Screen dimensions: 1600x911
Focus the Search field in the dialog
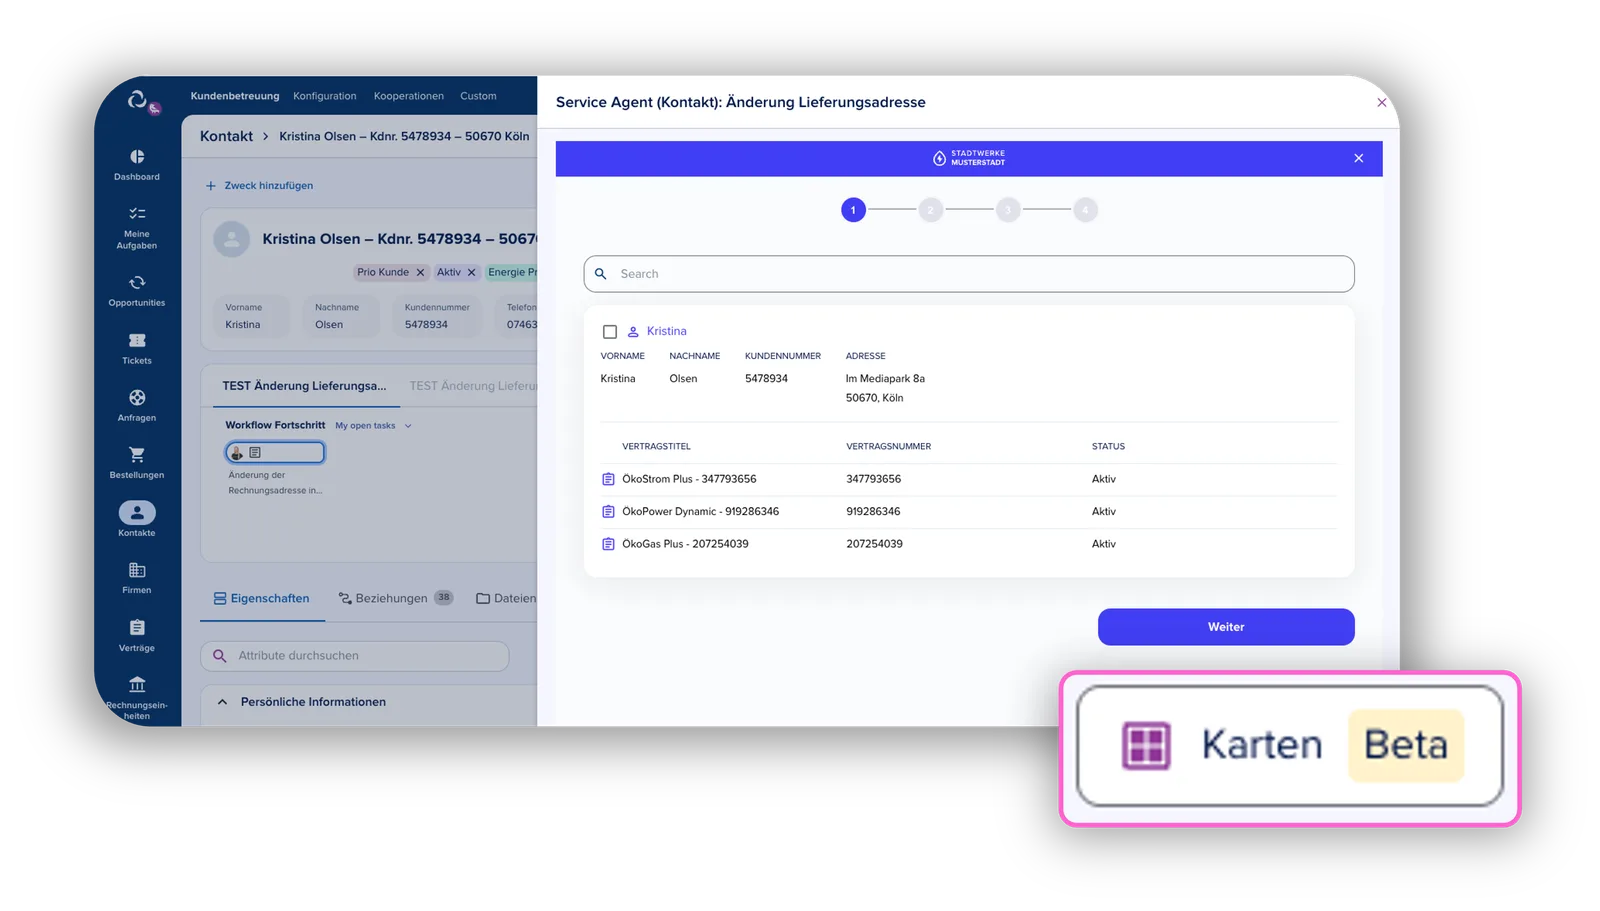coord(969,274)
